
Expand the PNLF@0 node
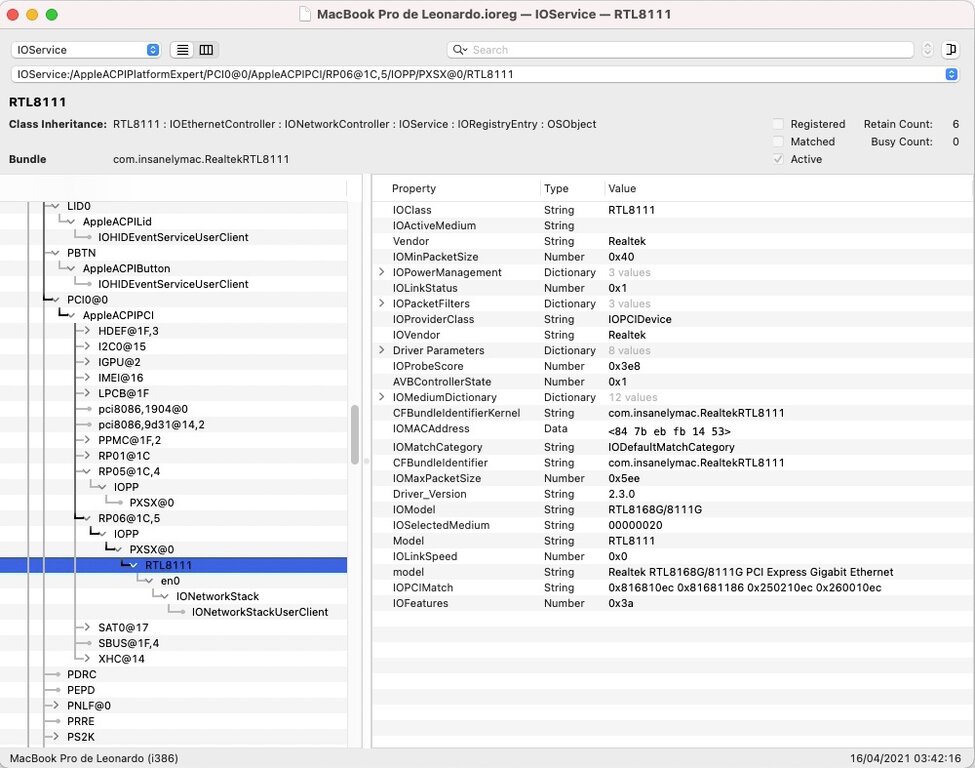point(56,705)
